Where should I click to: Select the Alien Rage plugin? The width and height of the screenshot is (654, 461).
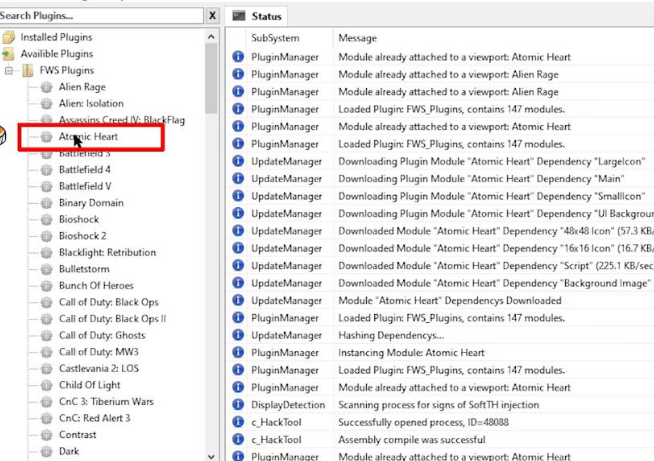[x=82, y=87]
